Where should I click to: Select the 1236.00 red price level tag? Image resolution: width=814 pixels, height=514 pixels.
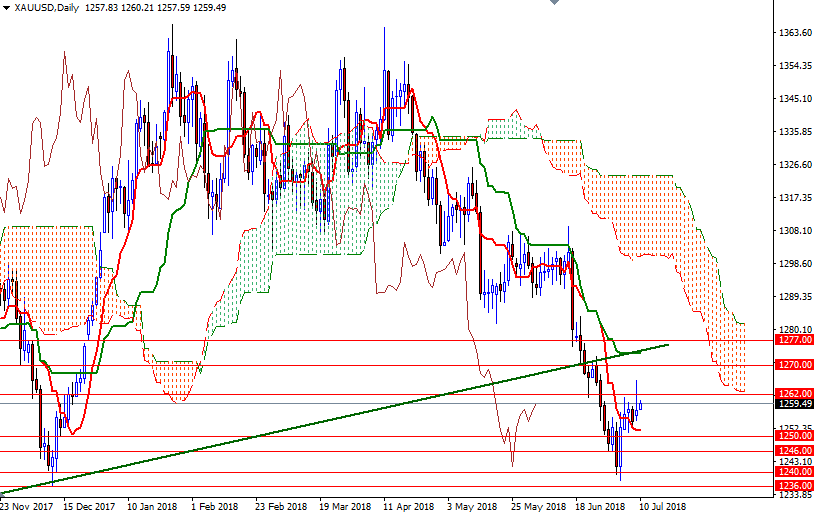pyautogui.click(x=793, y=486)
